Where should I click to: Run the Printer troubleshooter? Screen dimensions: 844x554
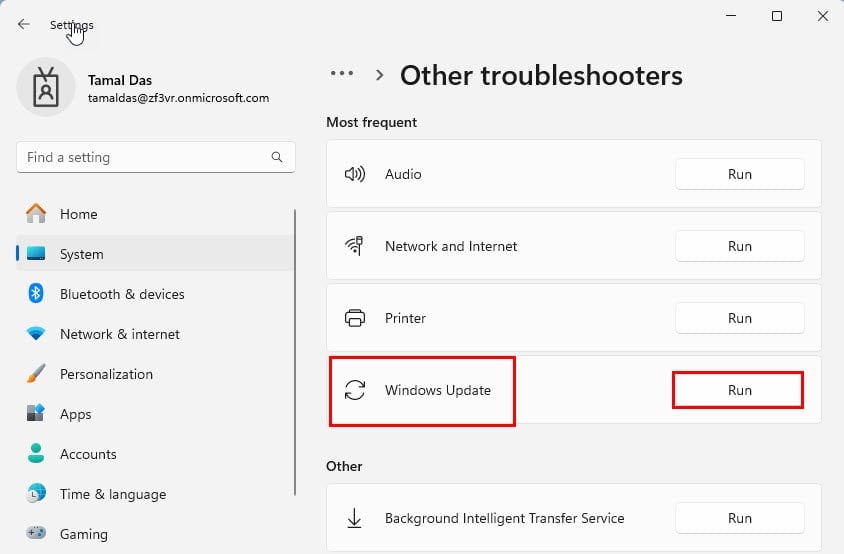click(x=740, y=318)
